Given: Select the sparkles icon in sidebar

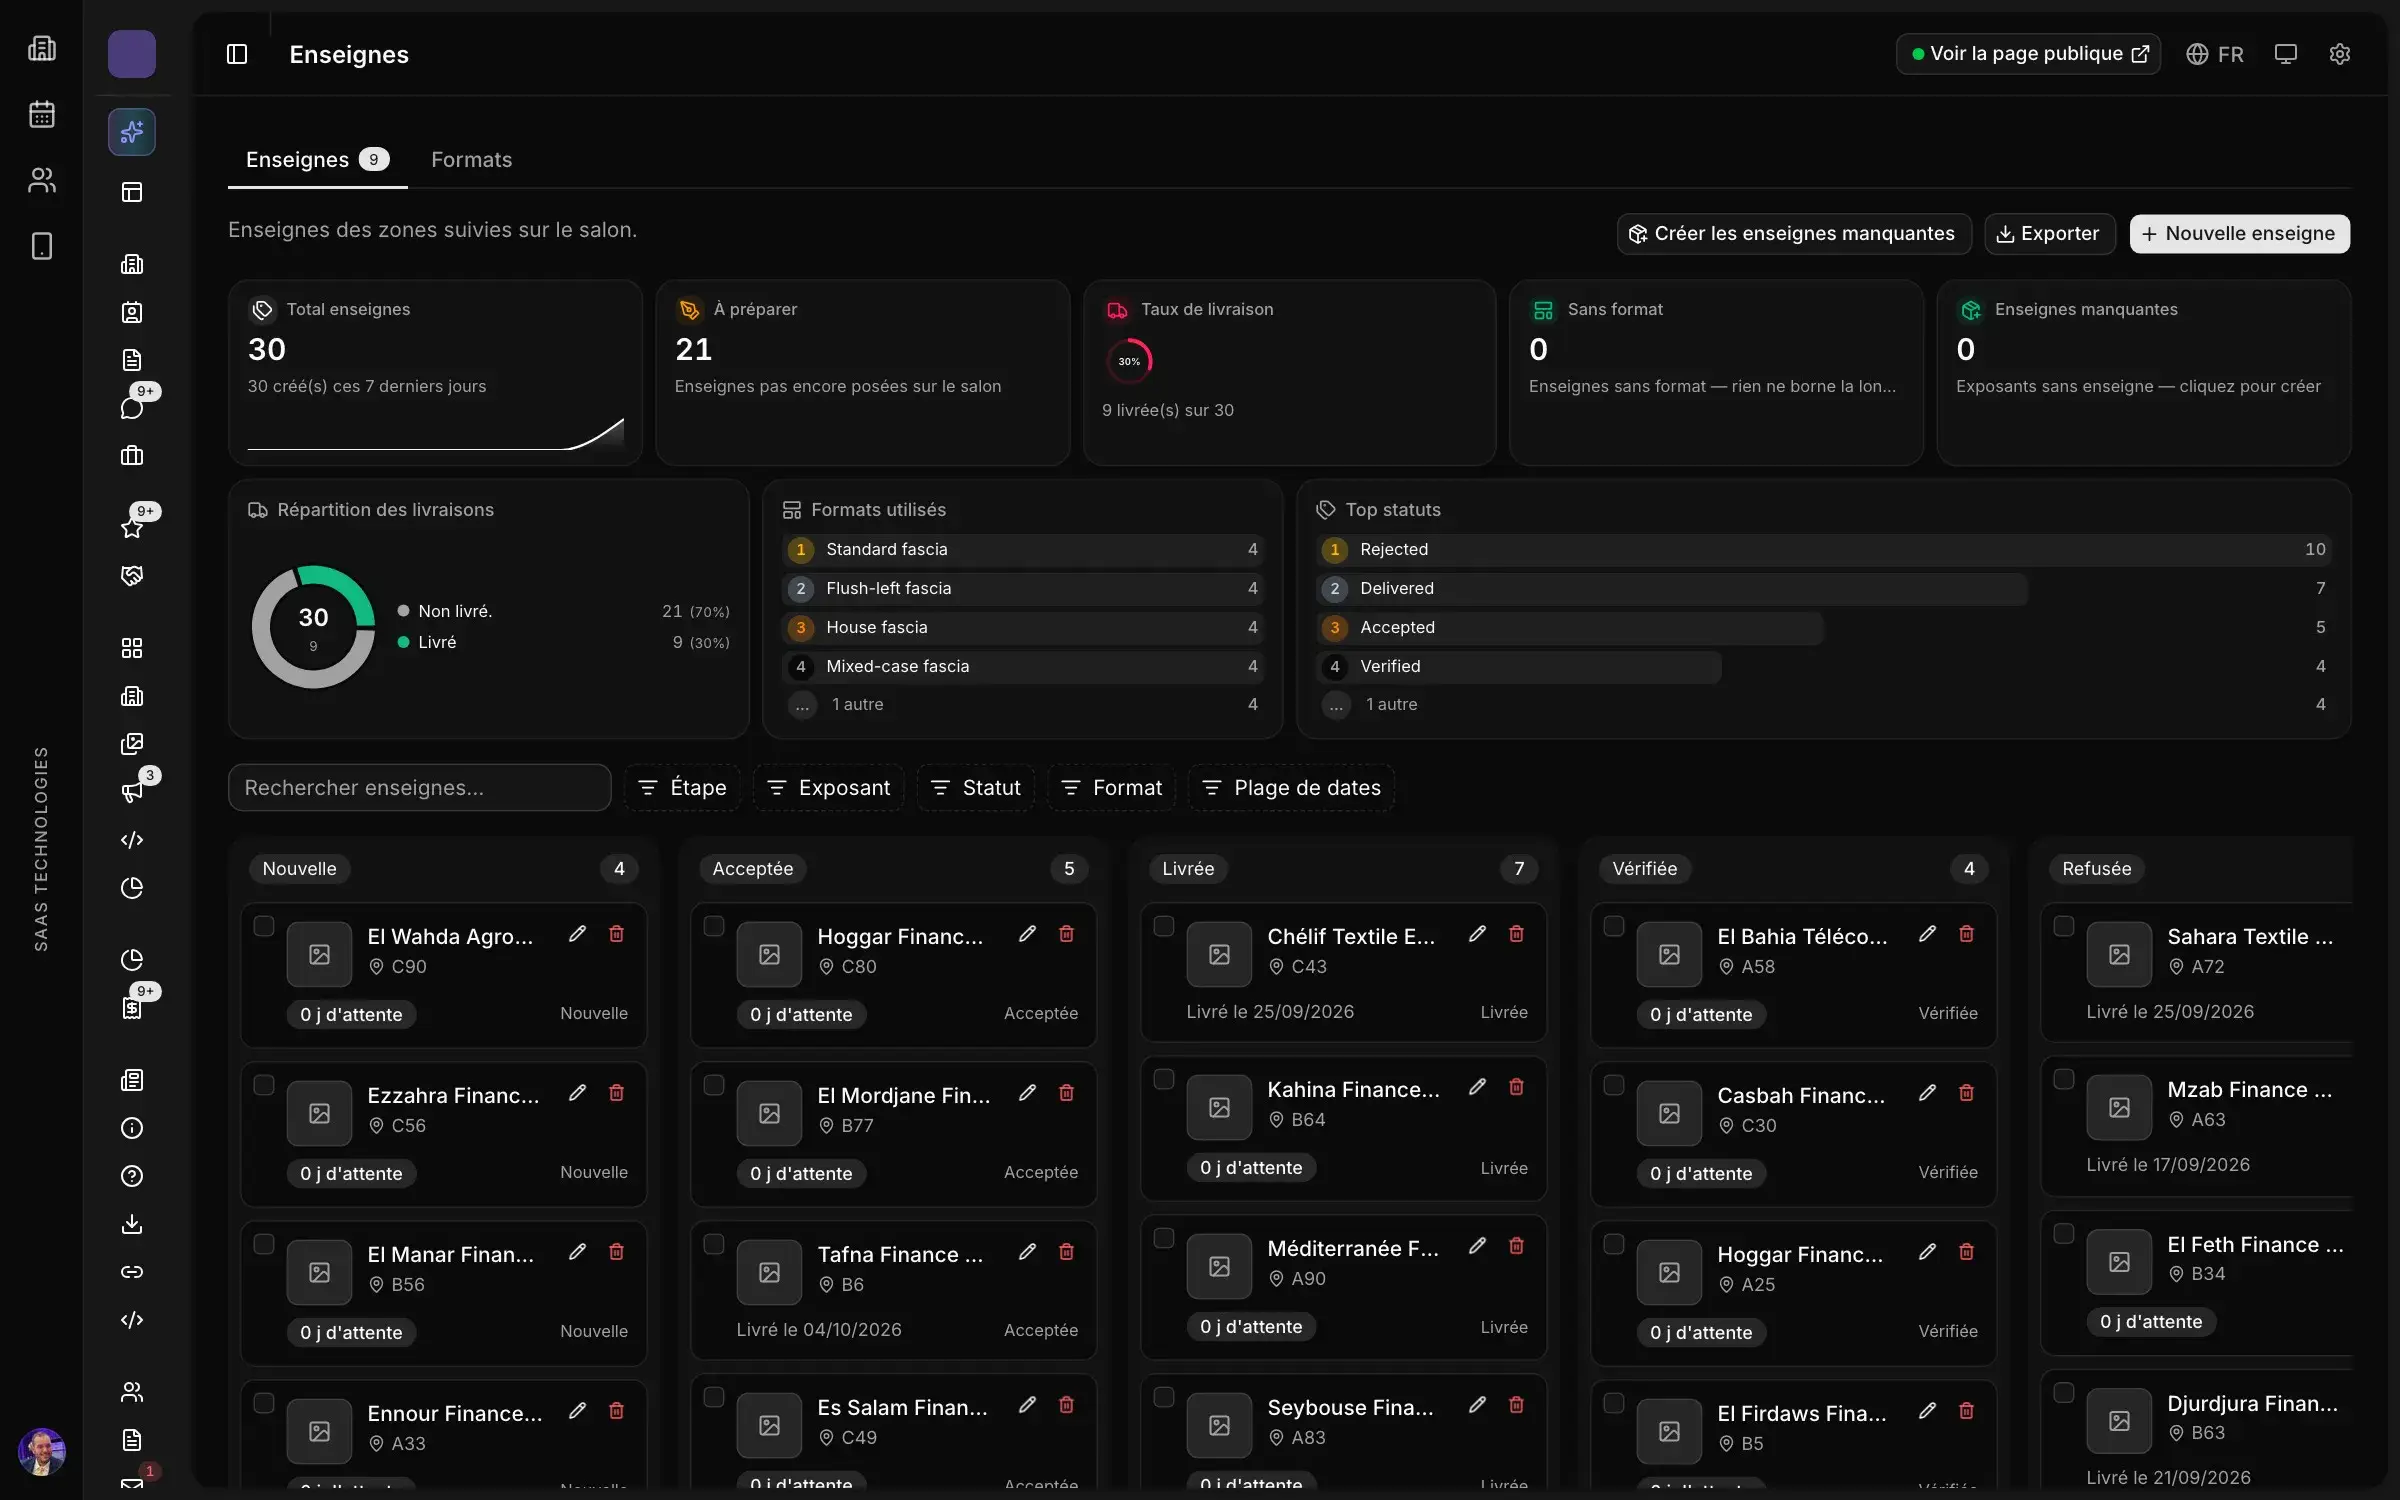Looking at the screenshot, I should coord(132,132).
